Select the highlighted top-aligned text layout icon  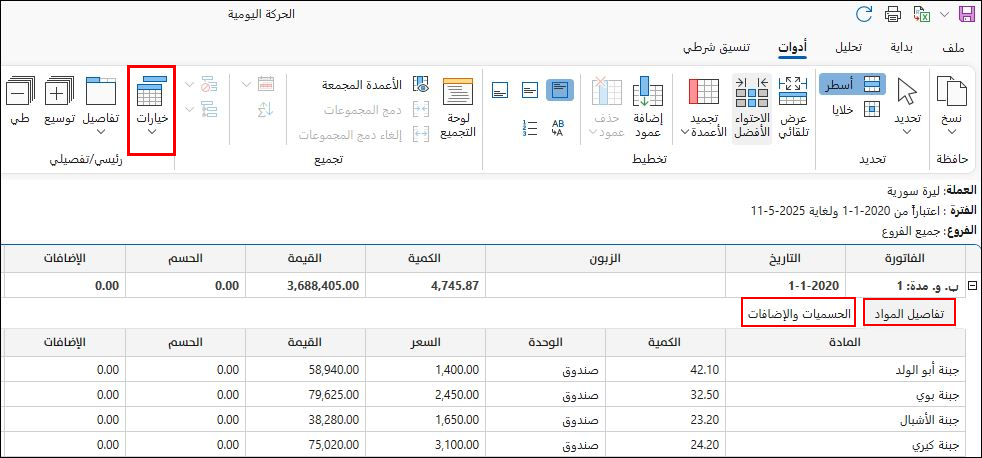(x=559, y=90)
